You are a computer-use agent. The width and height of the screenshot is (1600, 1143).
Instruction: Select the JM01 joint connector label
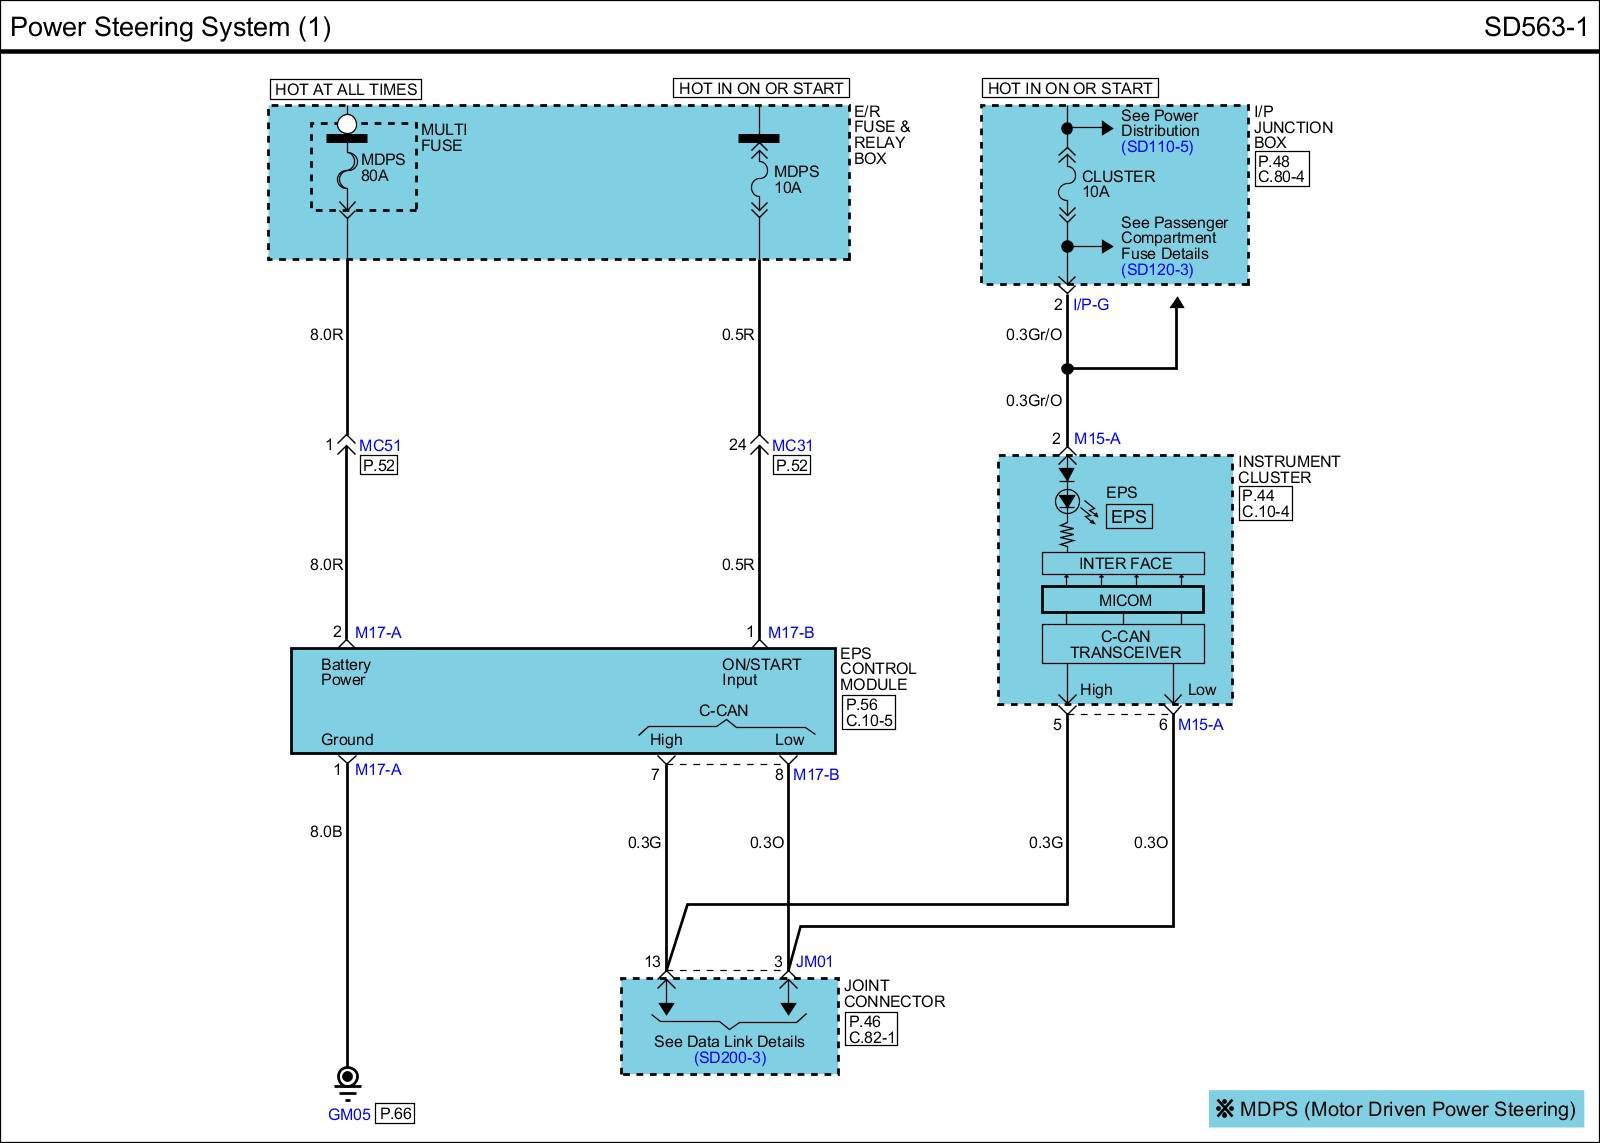coord(814,962)
